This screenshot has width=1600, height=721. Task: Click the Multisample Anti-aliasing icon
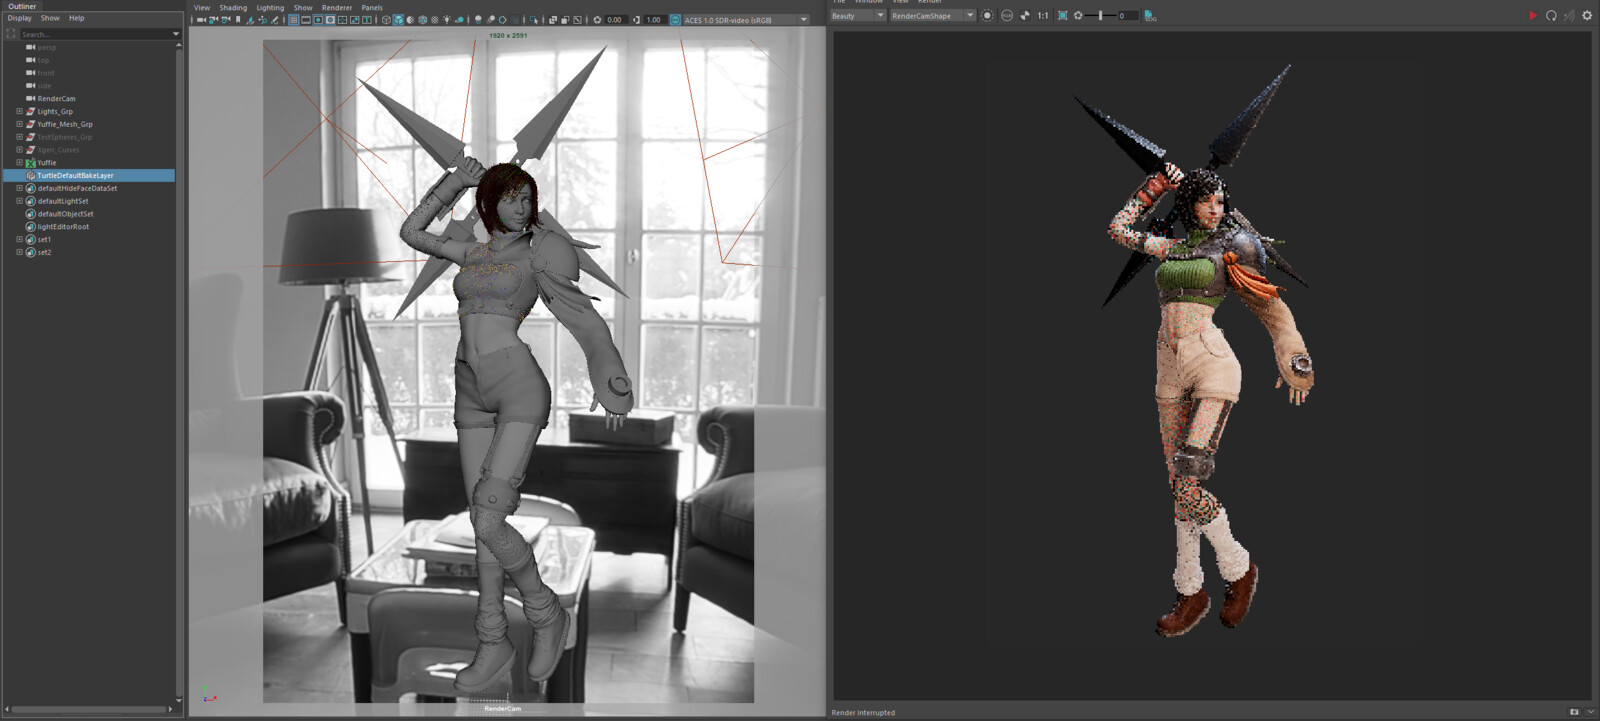pos(503,20)
